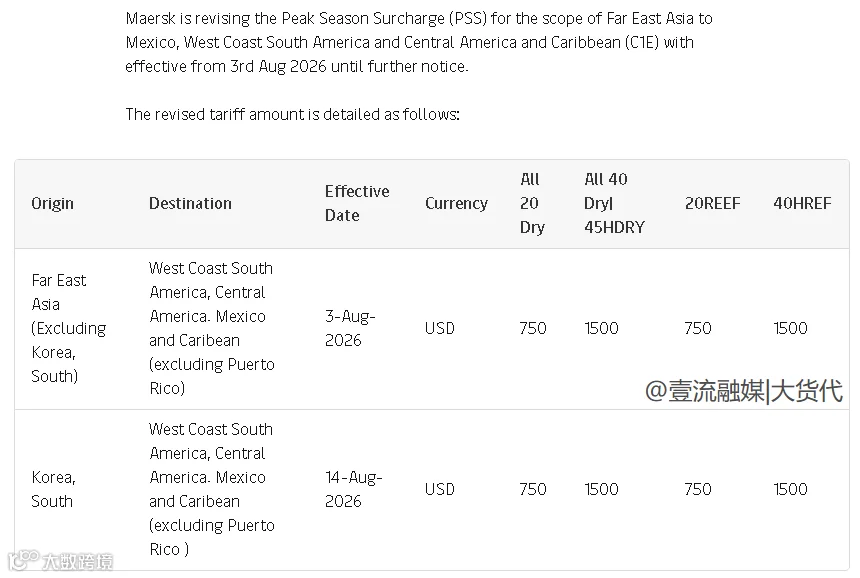
Task: Click the 3-Aug-2026 effective date cell
Action: pyautogui.click(x=350, y=328)
